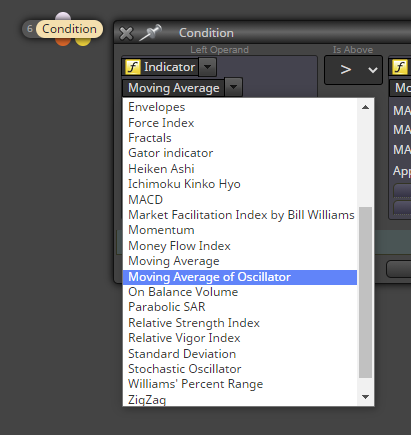Pick Williams' Percent Range indicator
The height and width of the screenshot is (435, 411).
240,384
